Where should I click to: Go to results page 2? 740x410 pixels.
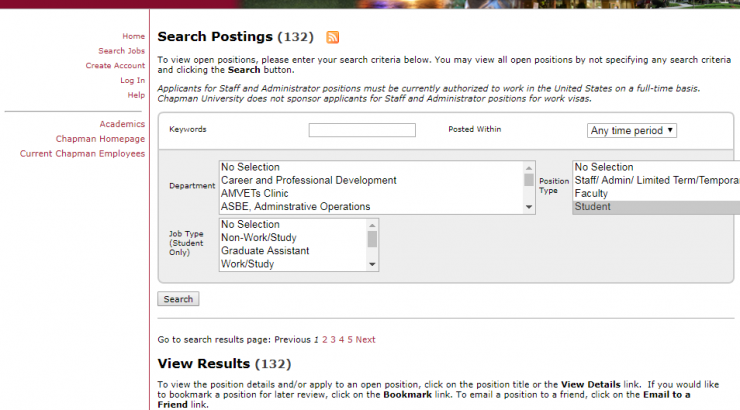324,340
